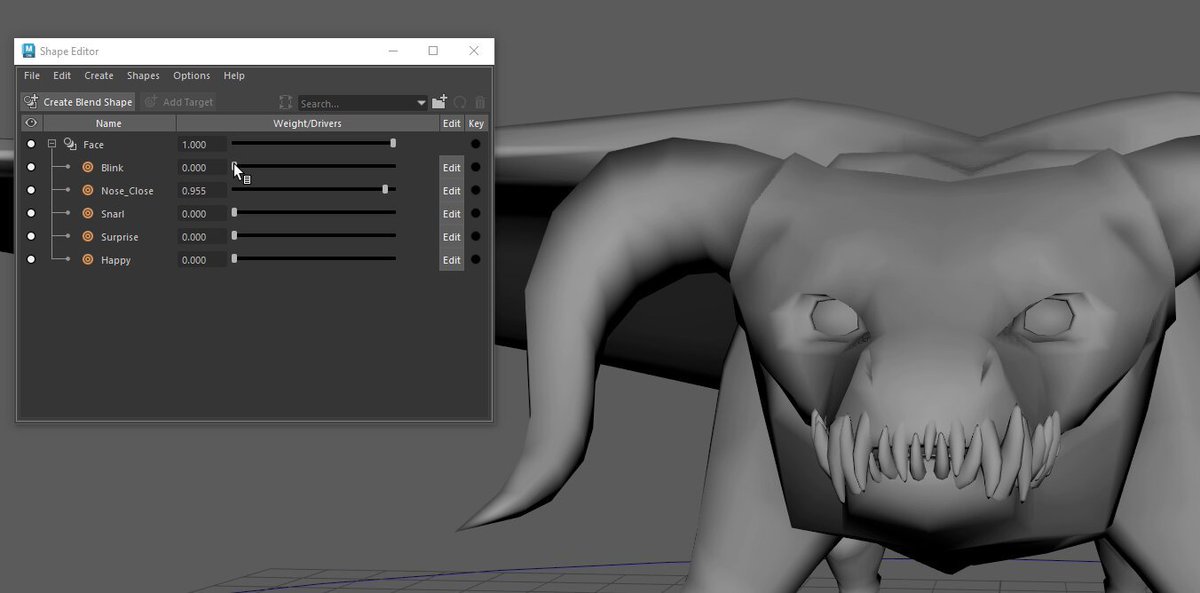Click the Nose_Close weight slider handle
This screenshot has width=1200, height=593.
point(385,189)
